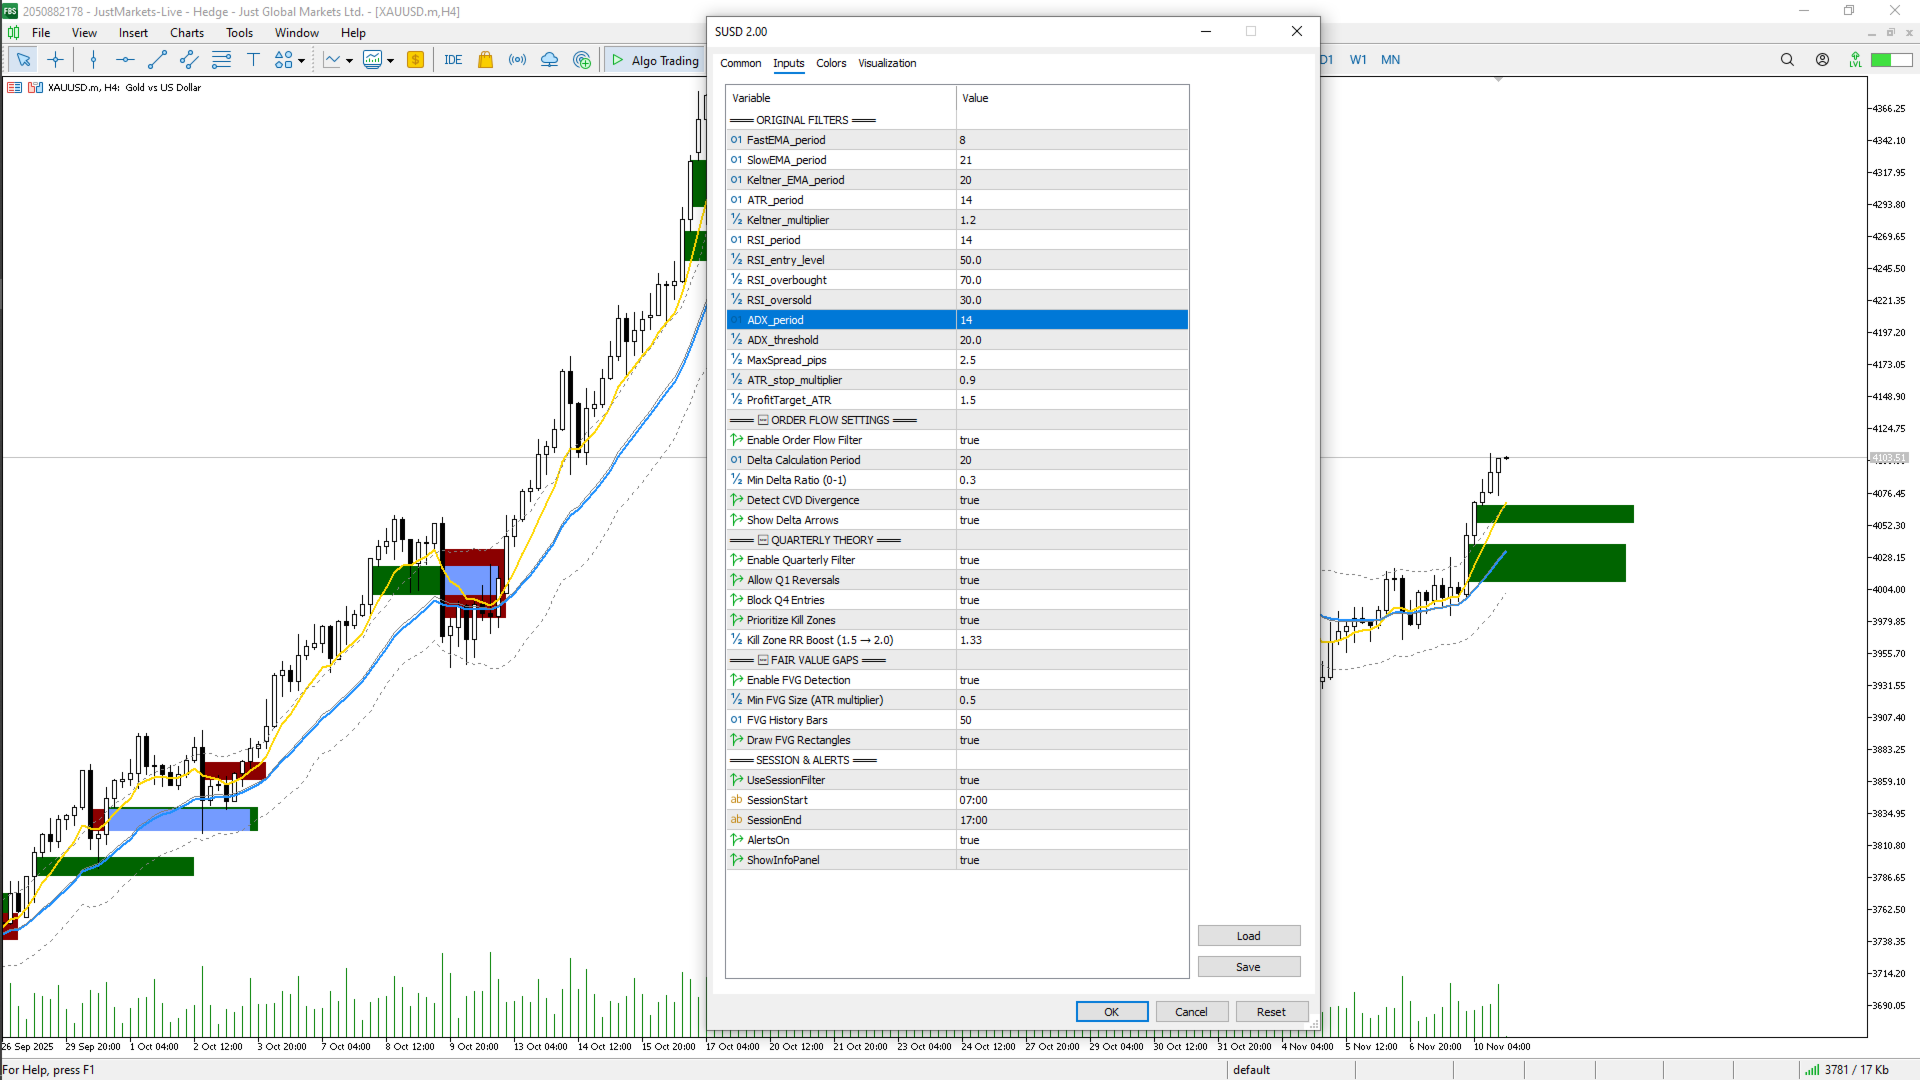Pick the vertical line drawing tool
Image resolution: width=1920 pixels, height=1080 pixels.
tap(93, 60)
